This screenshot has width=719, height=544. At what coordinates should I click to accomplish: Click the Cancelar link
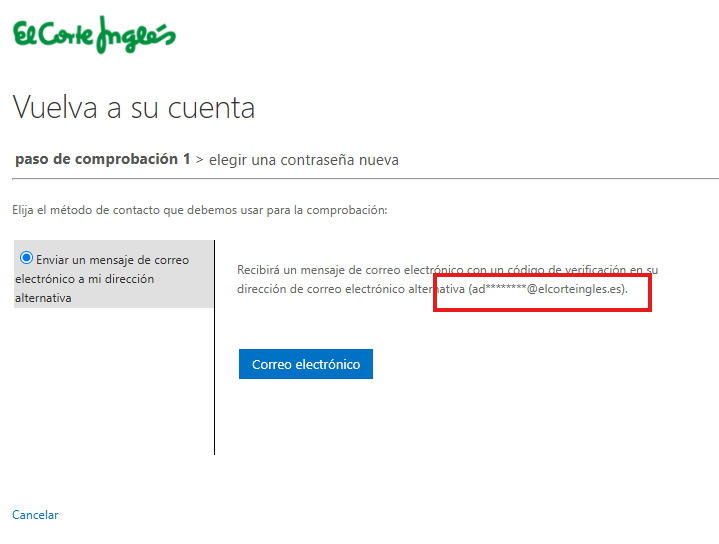pyautogui.click(x=35, y=515)
